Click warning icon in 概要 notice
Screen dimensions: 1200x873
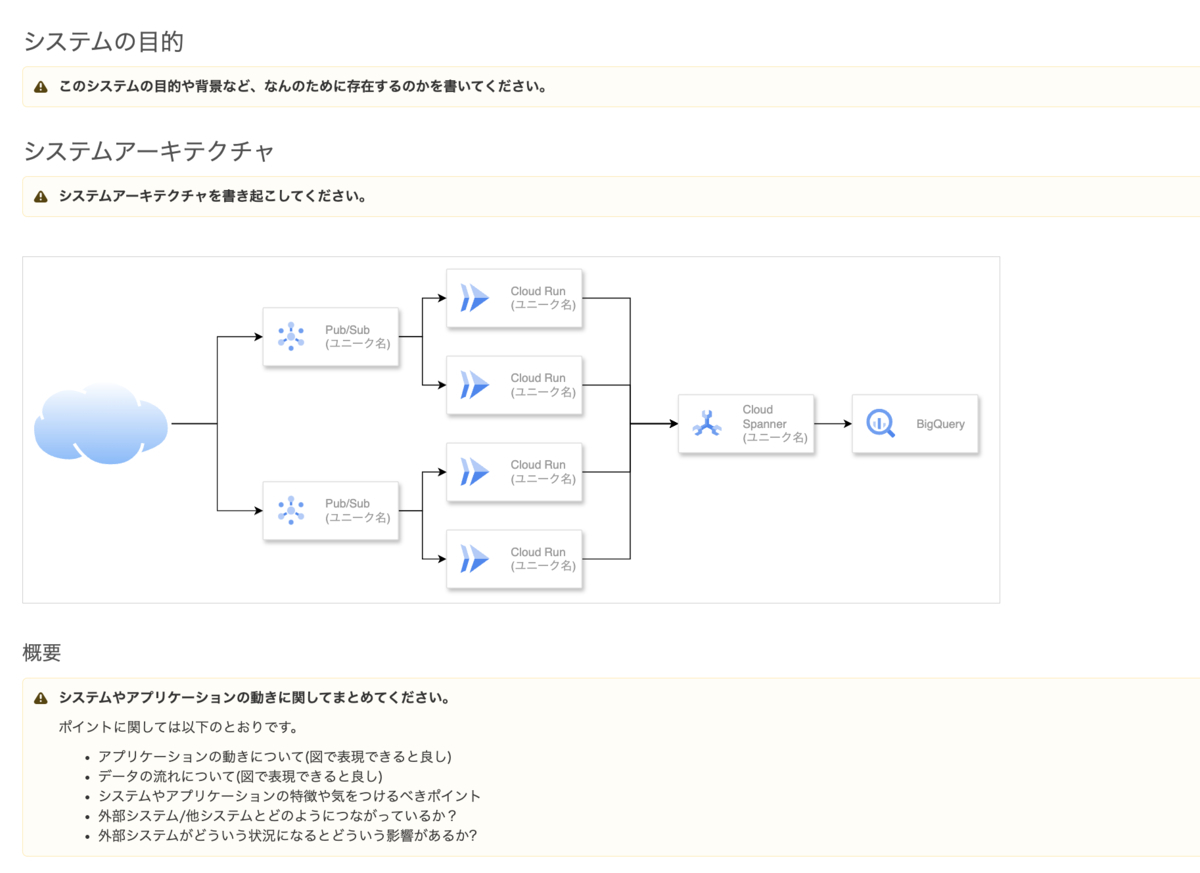coord(40,698)
